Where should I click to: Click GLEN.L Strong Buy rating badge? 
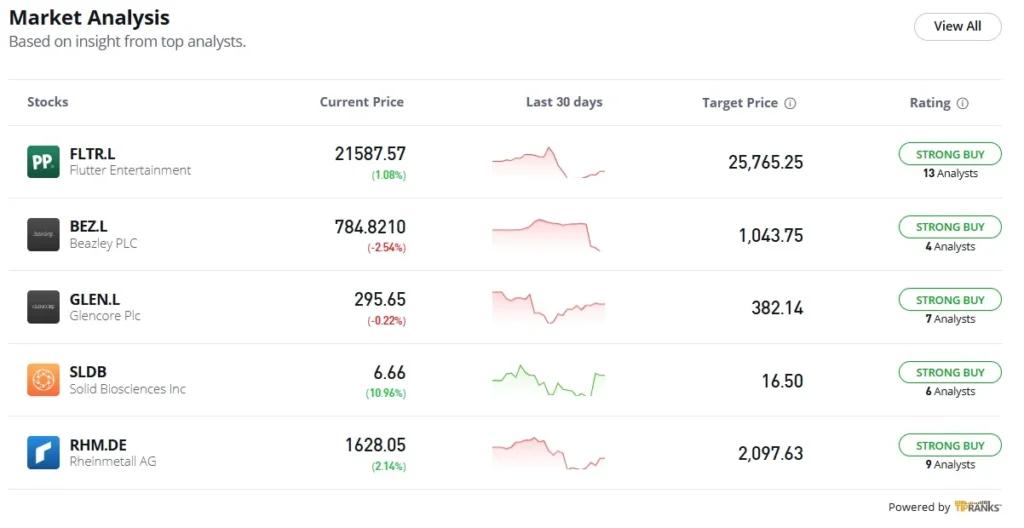950,300
